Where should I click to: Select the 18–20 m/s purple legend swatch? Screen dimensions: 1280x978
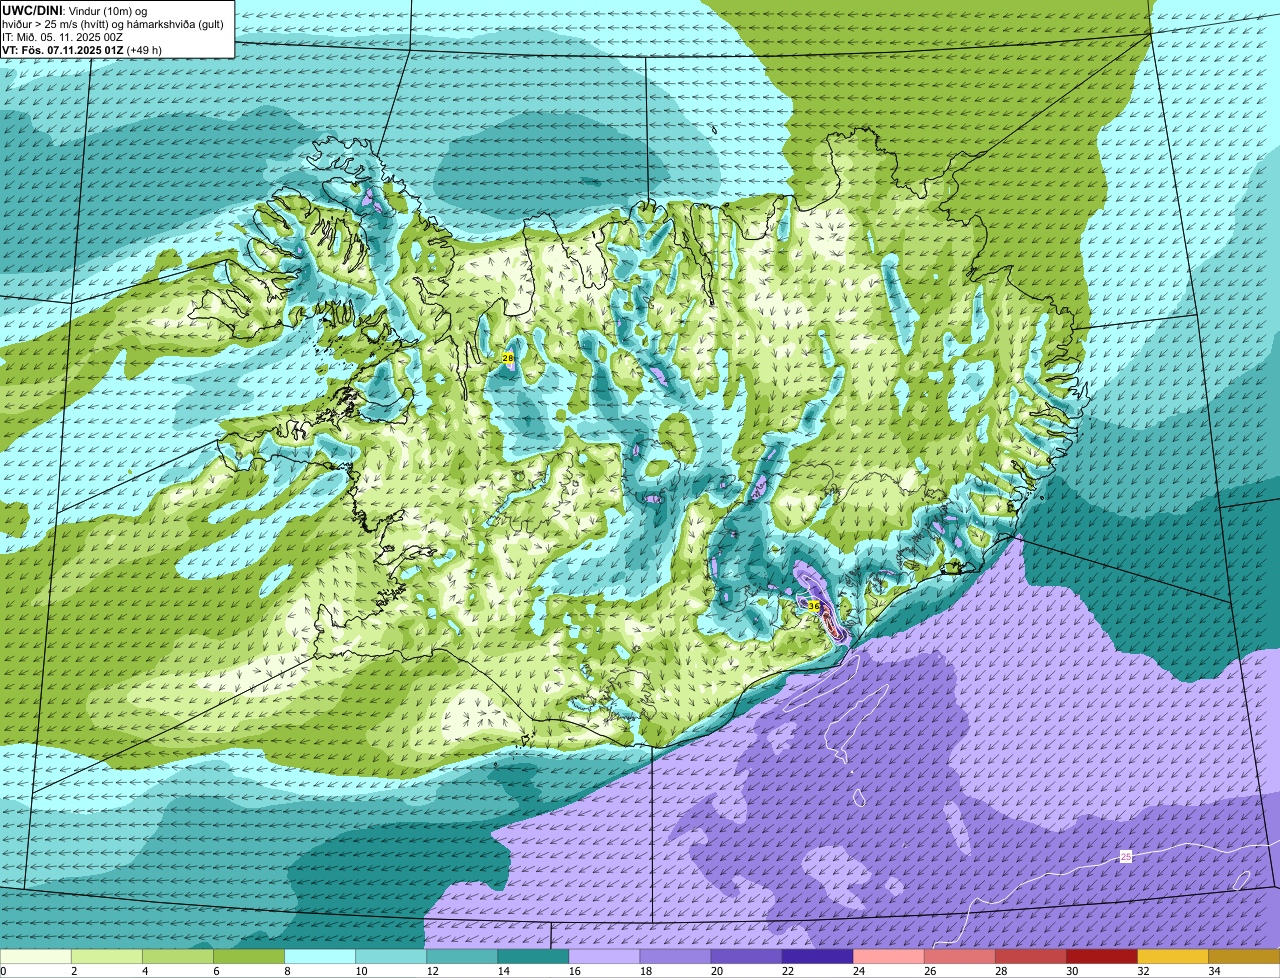pos(675,956)
